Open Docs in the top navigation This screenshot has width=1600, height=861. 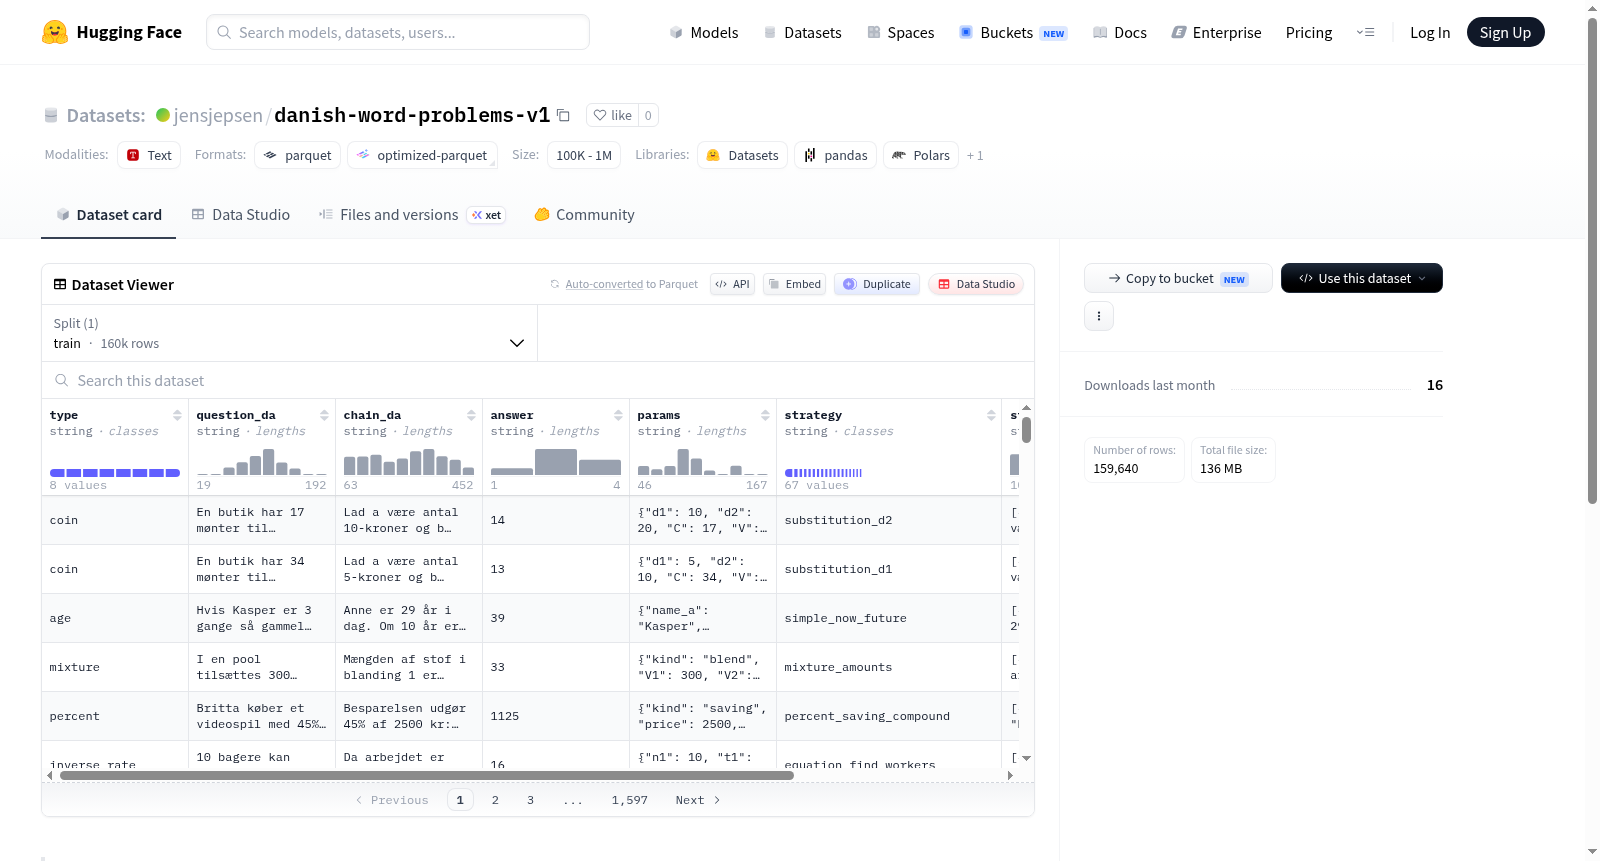(x=1120, y=33)
